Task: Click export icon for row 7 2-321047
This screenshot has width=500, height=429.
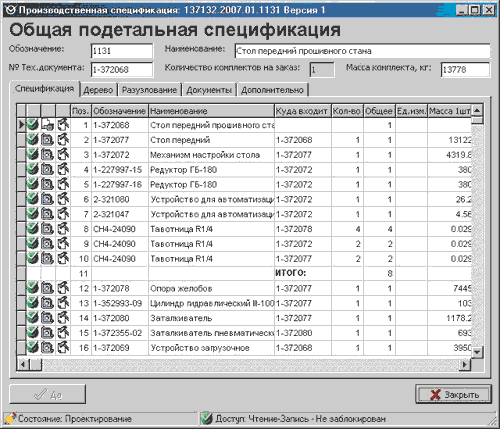Action: click(x=63, y=214)
